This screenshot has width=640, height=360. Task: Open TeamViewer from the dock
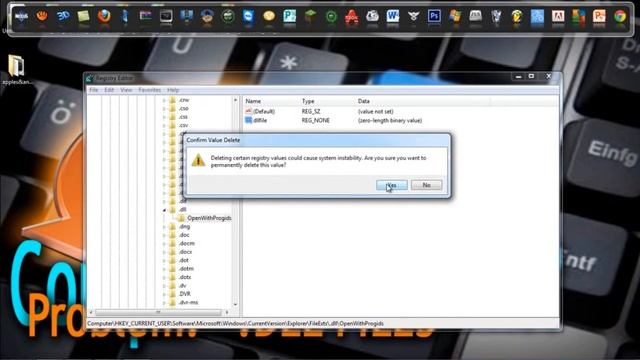pos(248,16)
